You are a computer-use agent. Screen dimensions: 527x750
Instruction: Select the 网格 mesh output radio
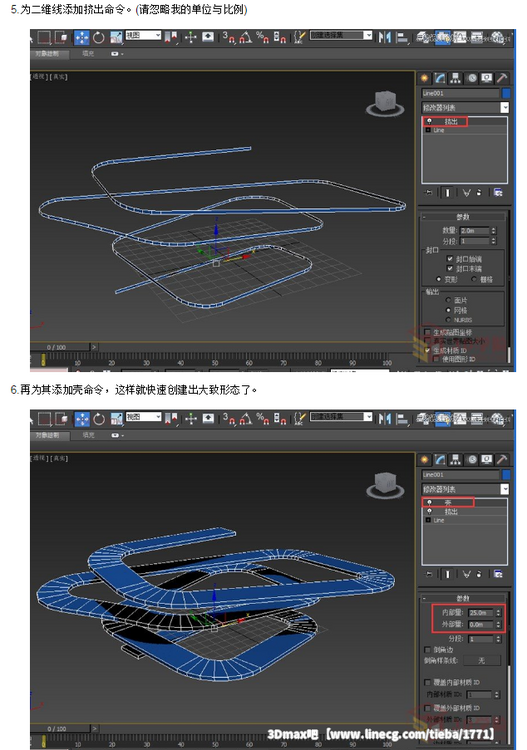(x=448, y=310)
